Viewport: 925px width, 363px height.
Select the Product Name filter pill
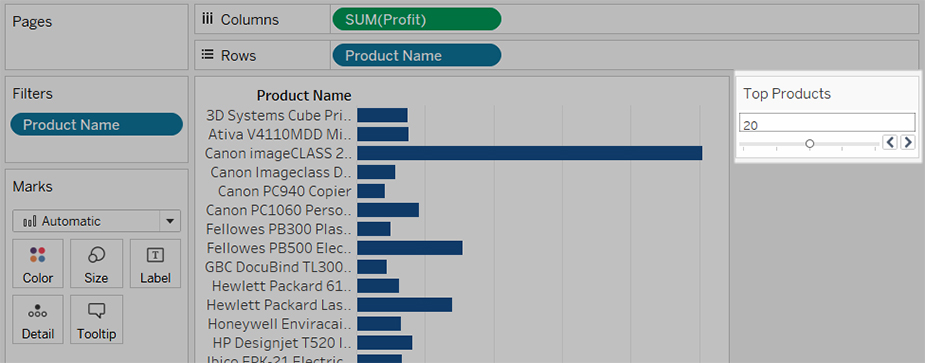click(x=97, y=125)
